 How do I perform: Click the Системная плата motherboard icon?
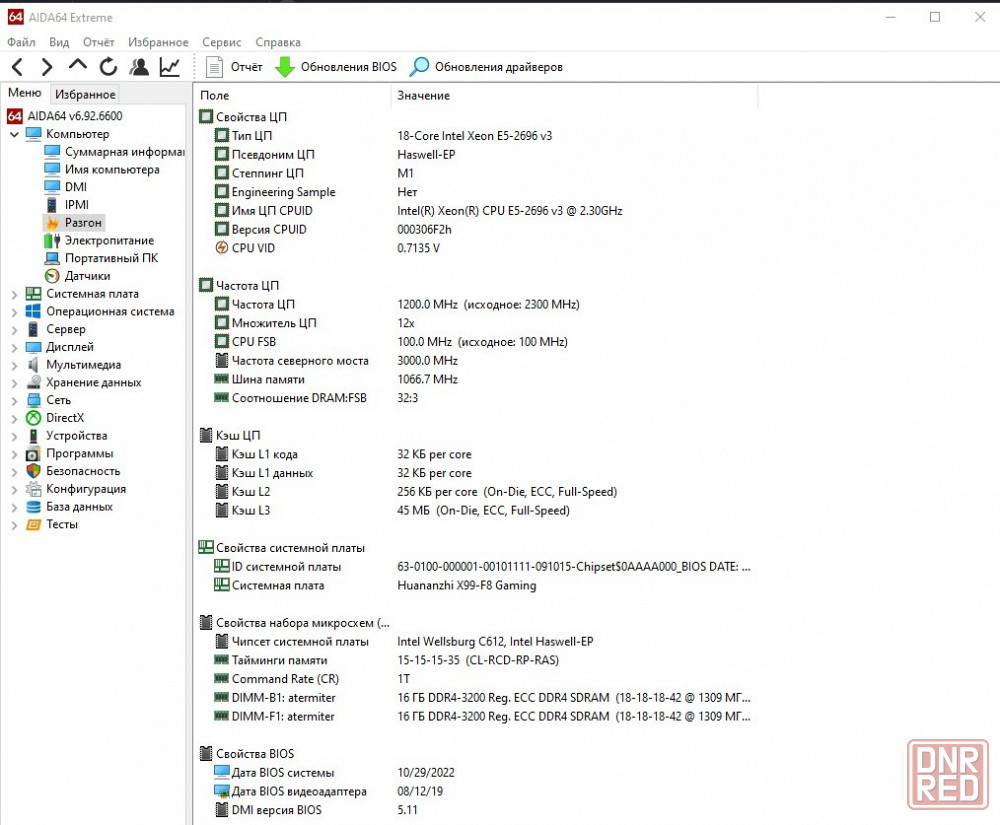click(x=33, y=294)
